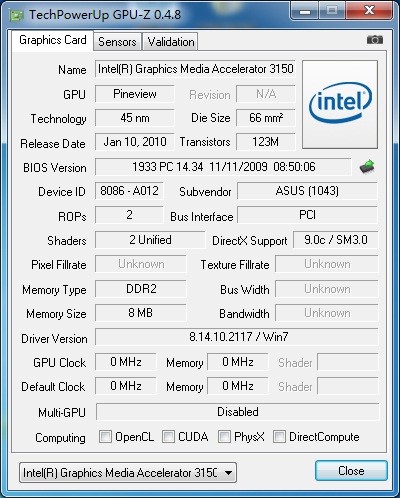The width and height of the screenshot is (400, 498).
Task: Tick the DirectCompute checkbox
Action: [x=279, y=436]
